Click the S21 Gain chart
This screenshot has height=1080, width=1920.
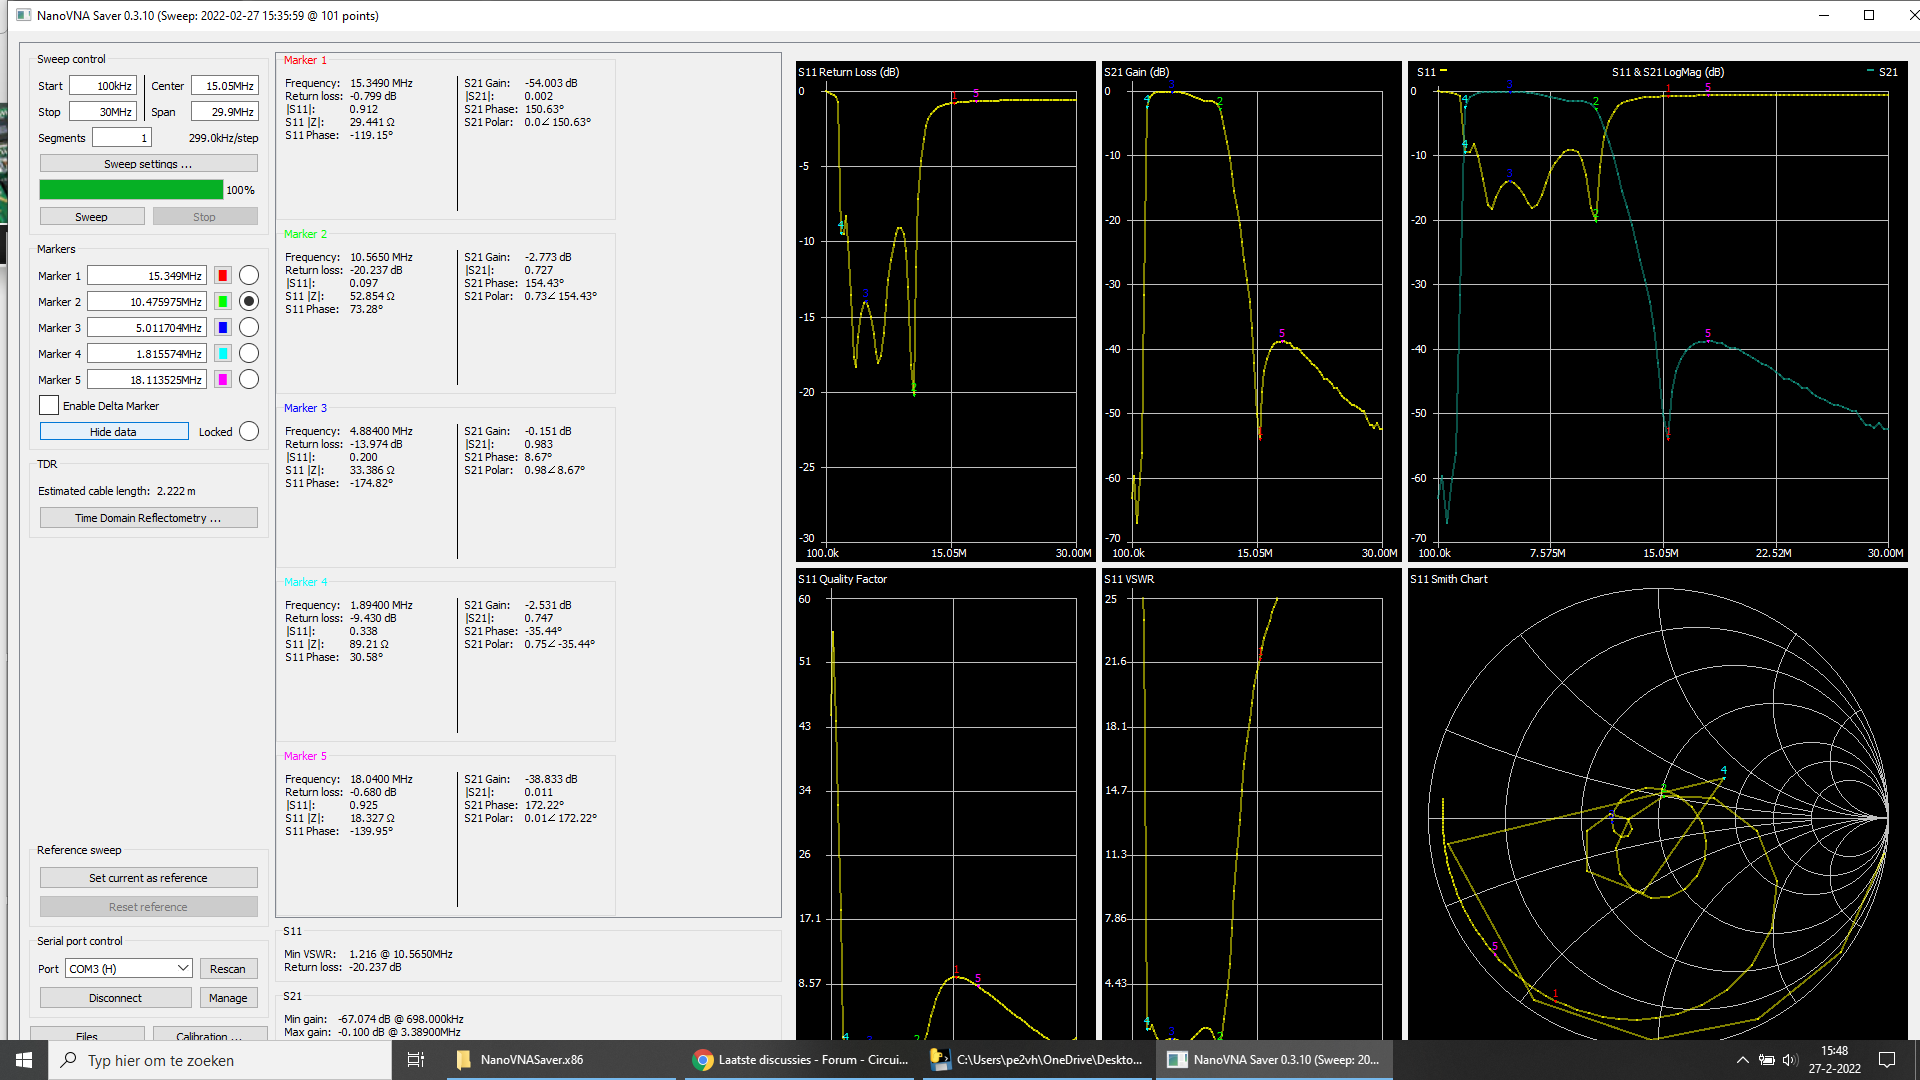coord(1251,312)
